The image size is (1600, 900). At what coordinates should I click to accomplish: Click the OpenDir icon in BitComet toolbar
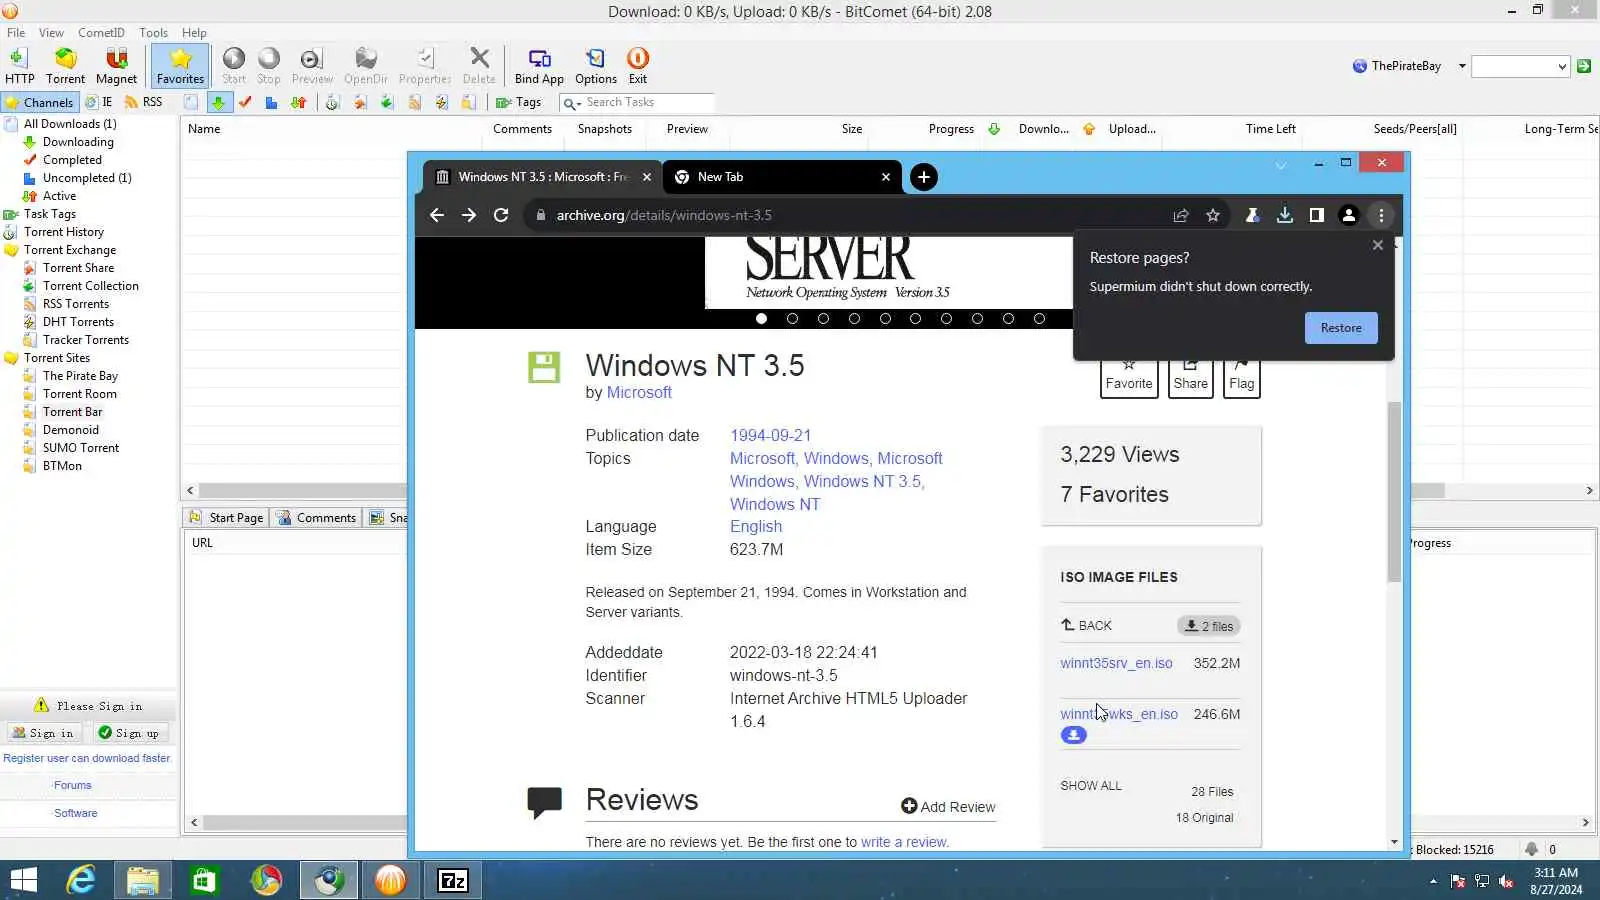[366, 66]
